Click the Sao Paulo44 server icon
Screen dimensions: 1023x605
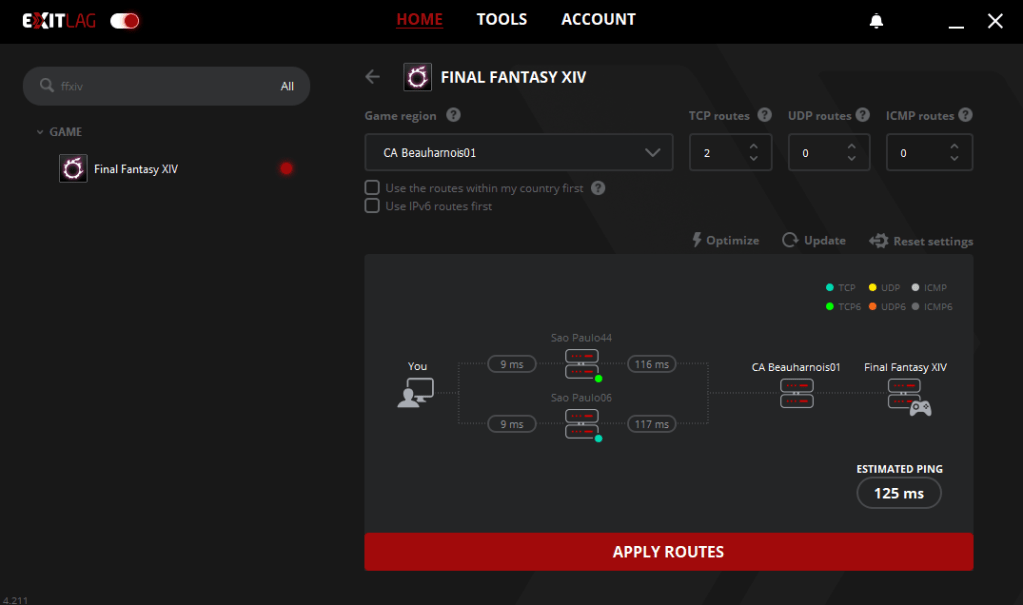click(x=581, y=364)
